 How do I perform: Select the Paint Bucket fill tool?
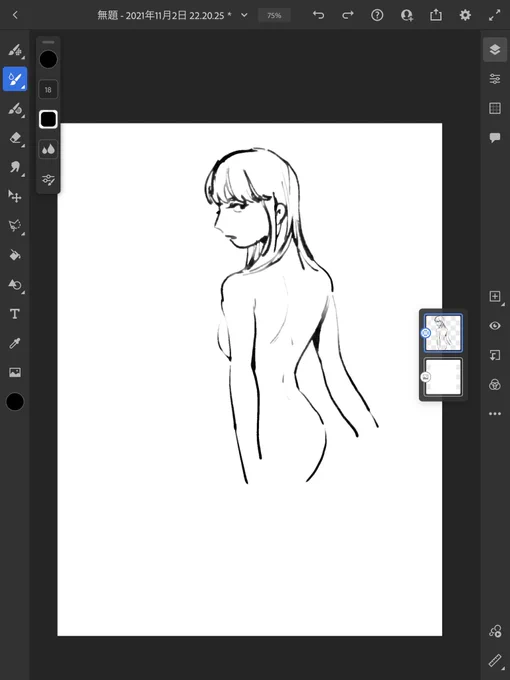pos(15,255)
